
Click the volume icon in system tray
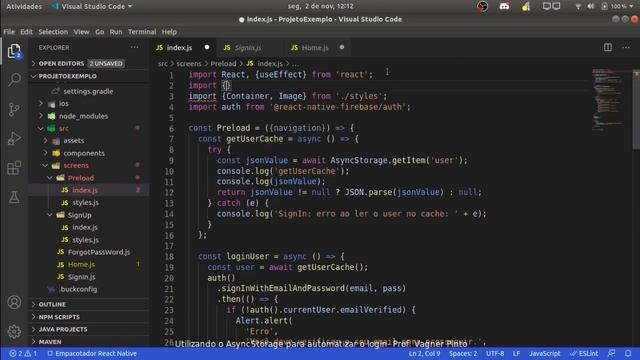(591, 7)
